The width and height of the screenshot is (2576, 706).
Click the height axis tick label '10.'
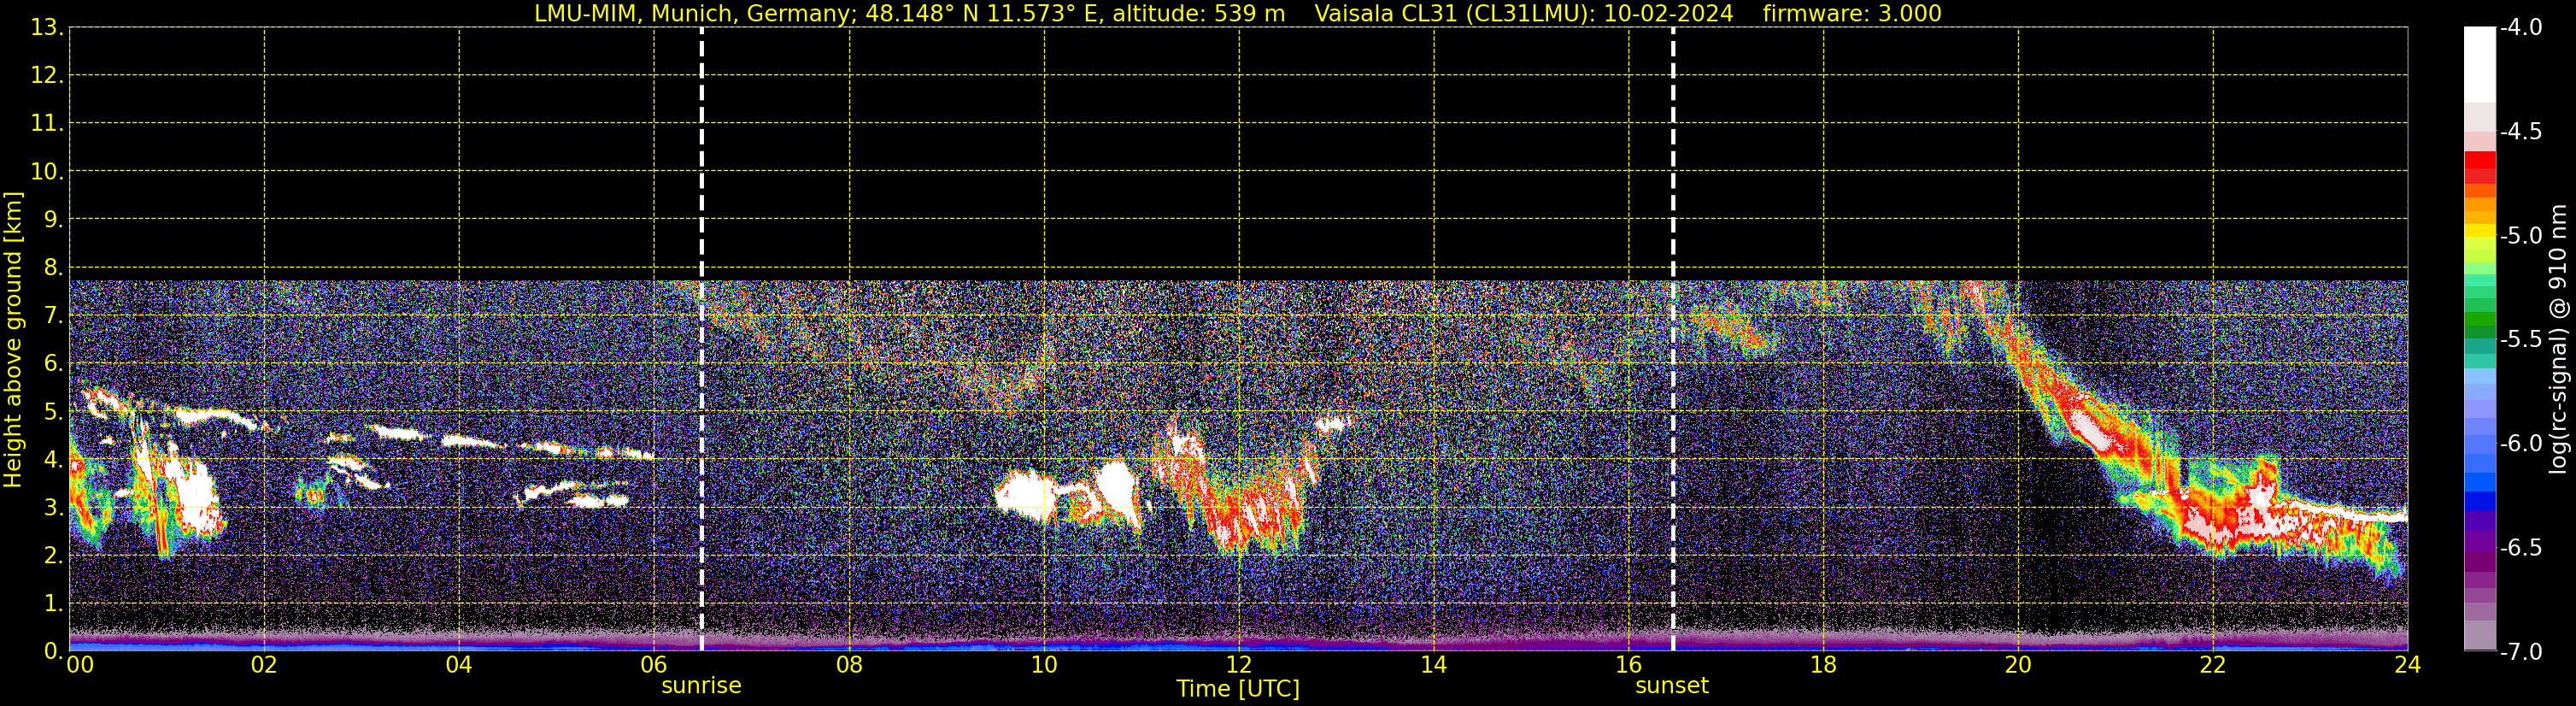click(x=47, y=172)
